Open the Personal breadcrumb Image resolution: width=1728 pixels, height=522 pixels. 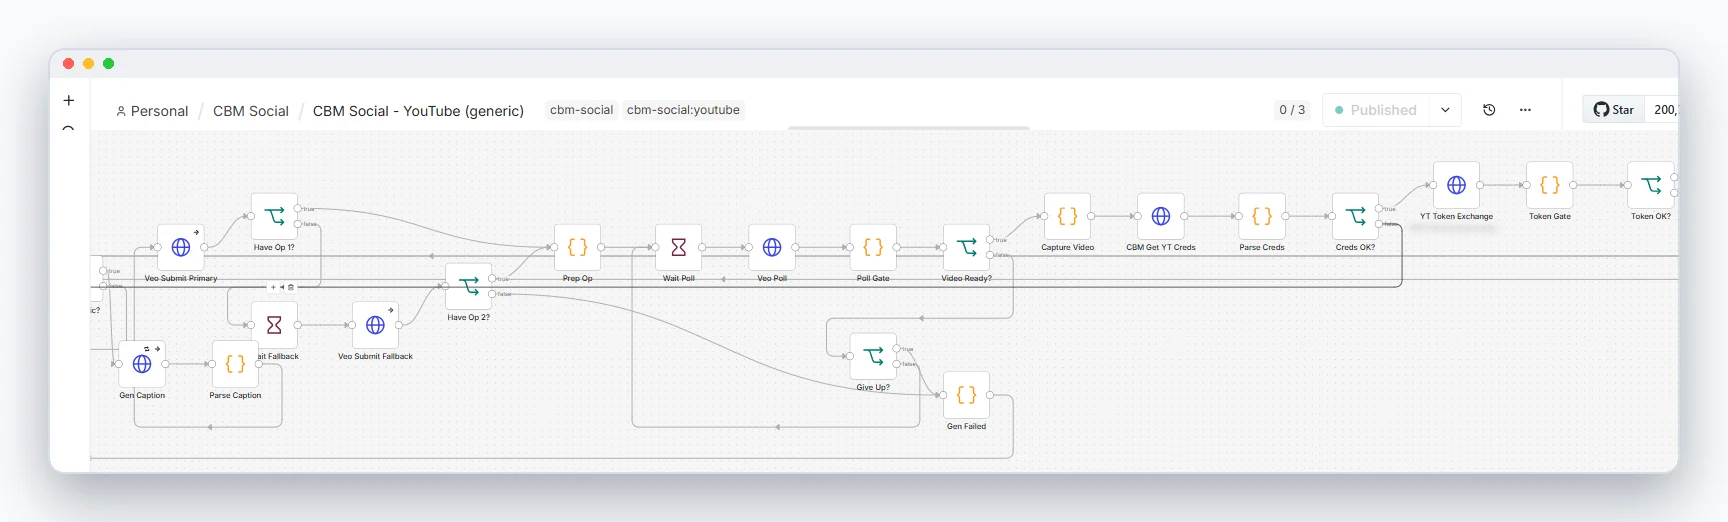click(x=152, y=111)
